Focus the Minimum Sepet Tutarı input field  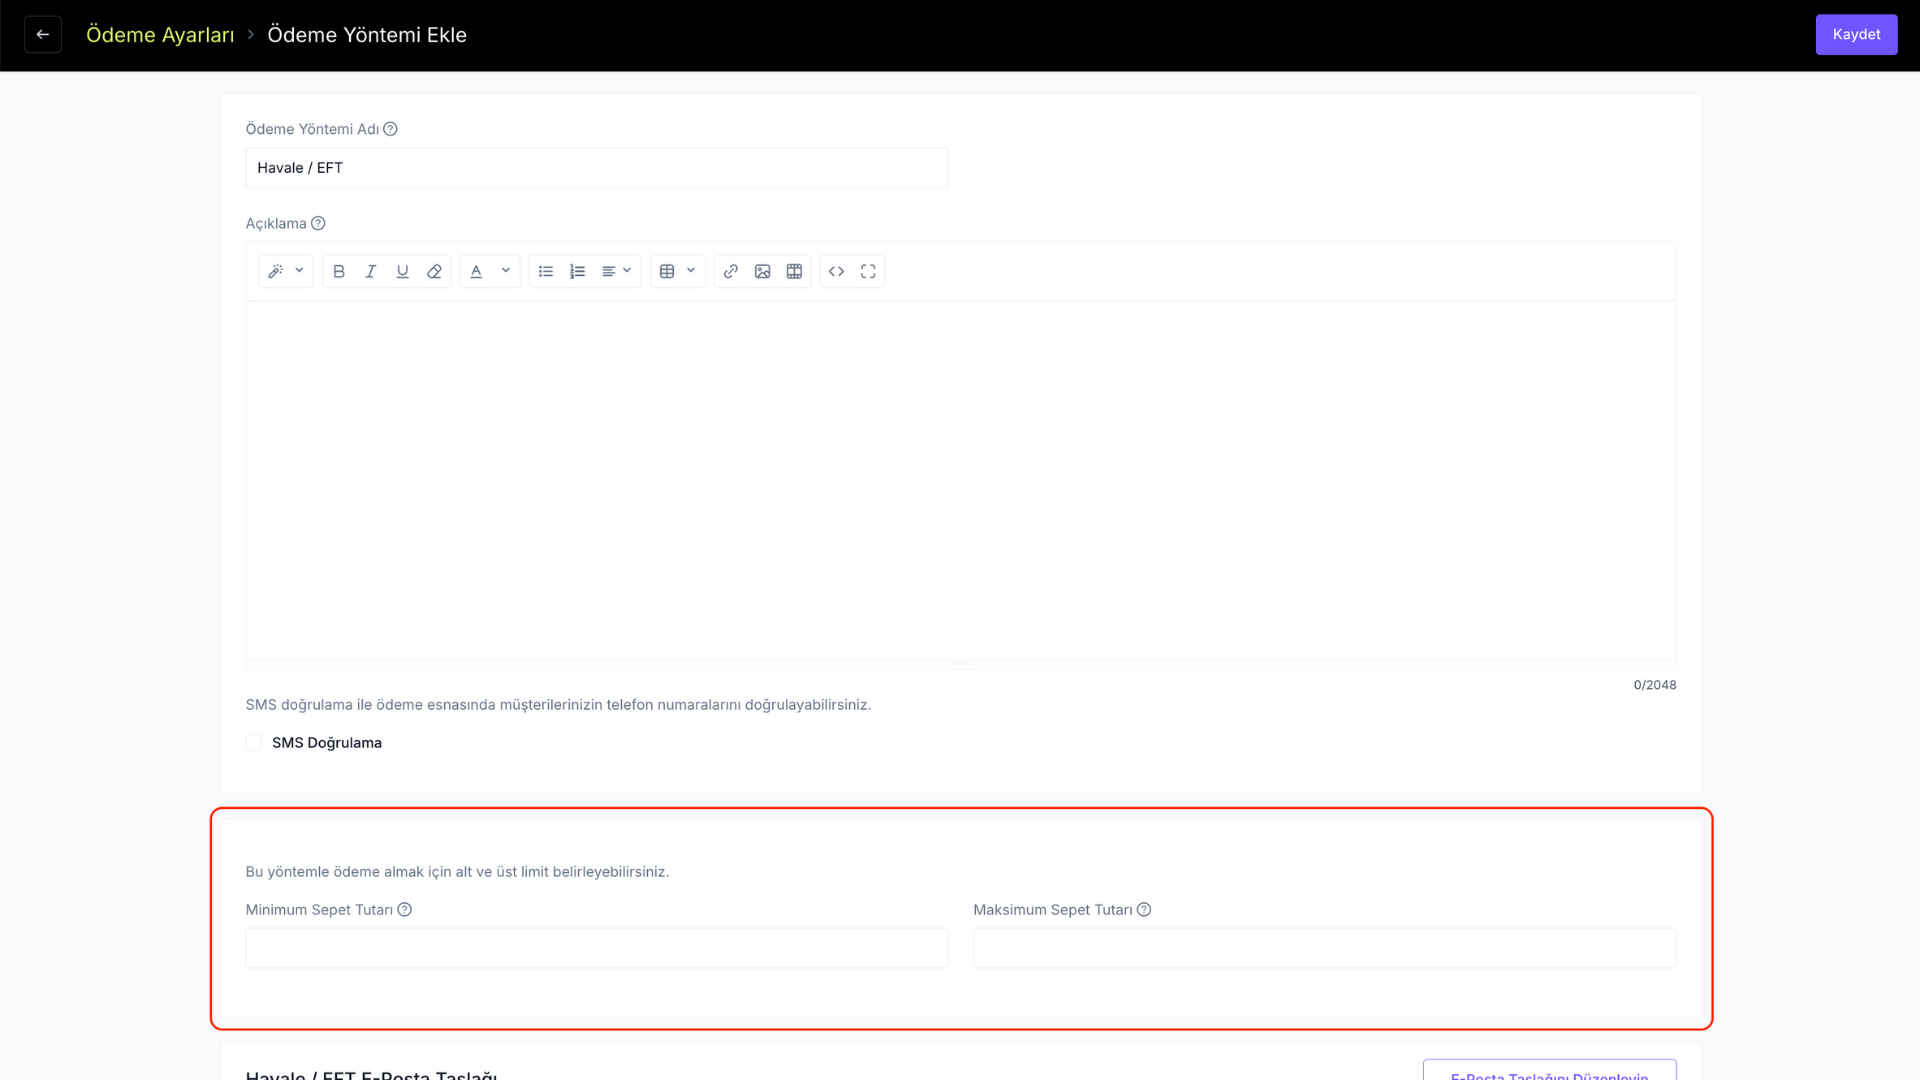(x=597, y=948)
